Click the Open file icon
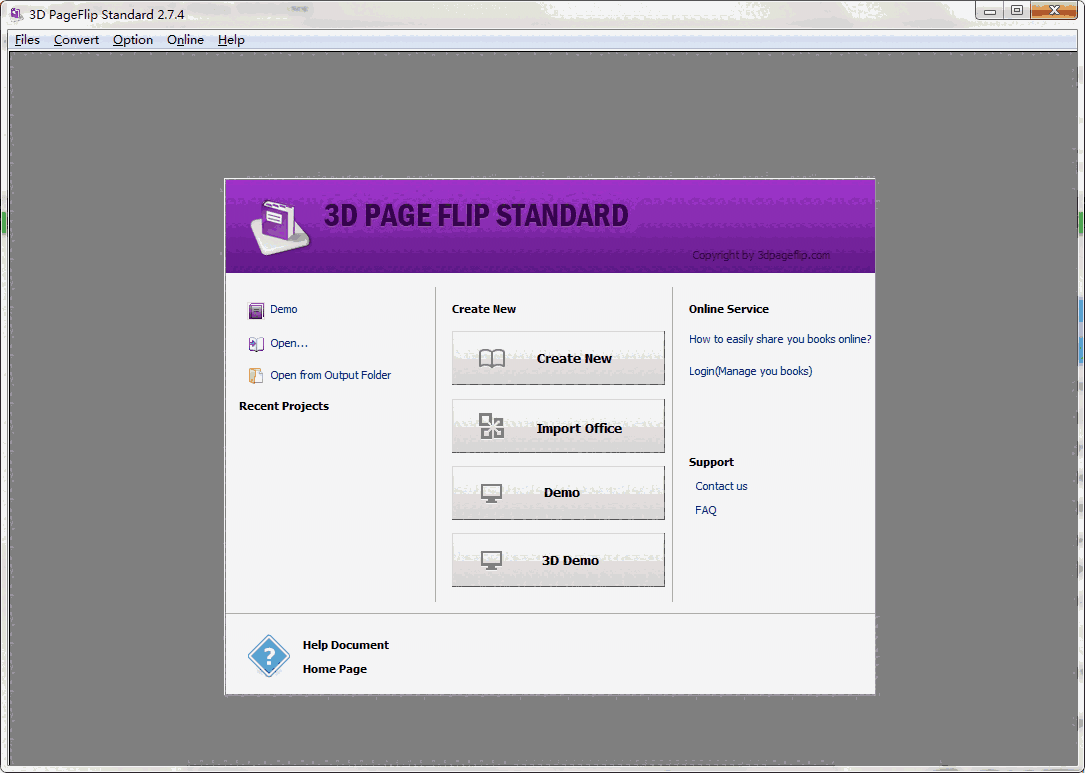 (x=256, y=344)
